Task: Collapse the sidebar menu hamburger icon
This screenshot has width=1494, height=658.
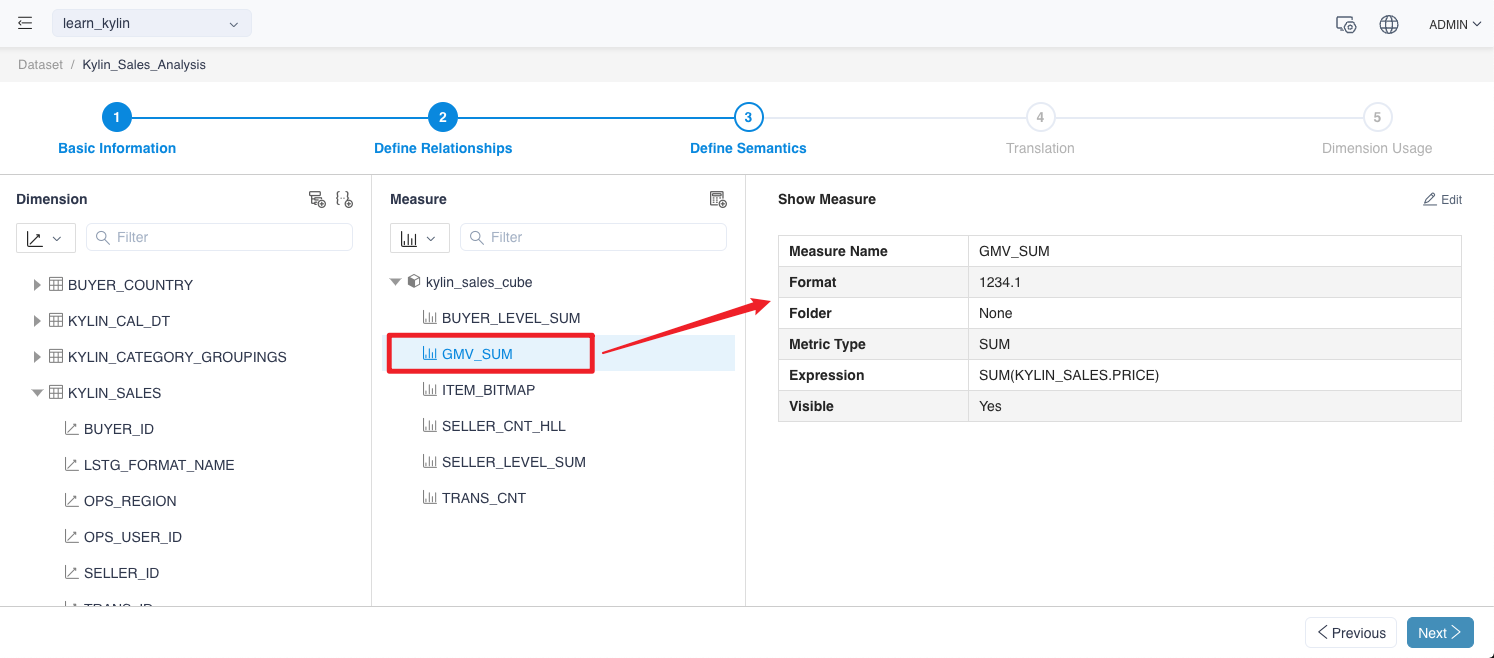Action: pyautogui.click(x=25, y=23)
